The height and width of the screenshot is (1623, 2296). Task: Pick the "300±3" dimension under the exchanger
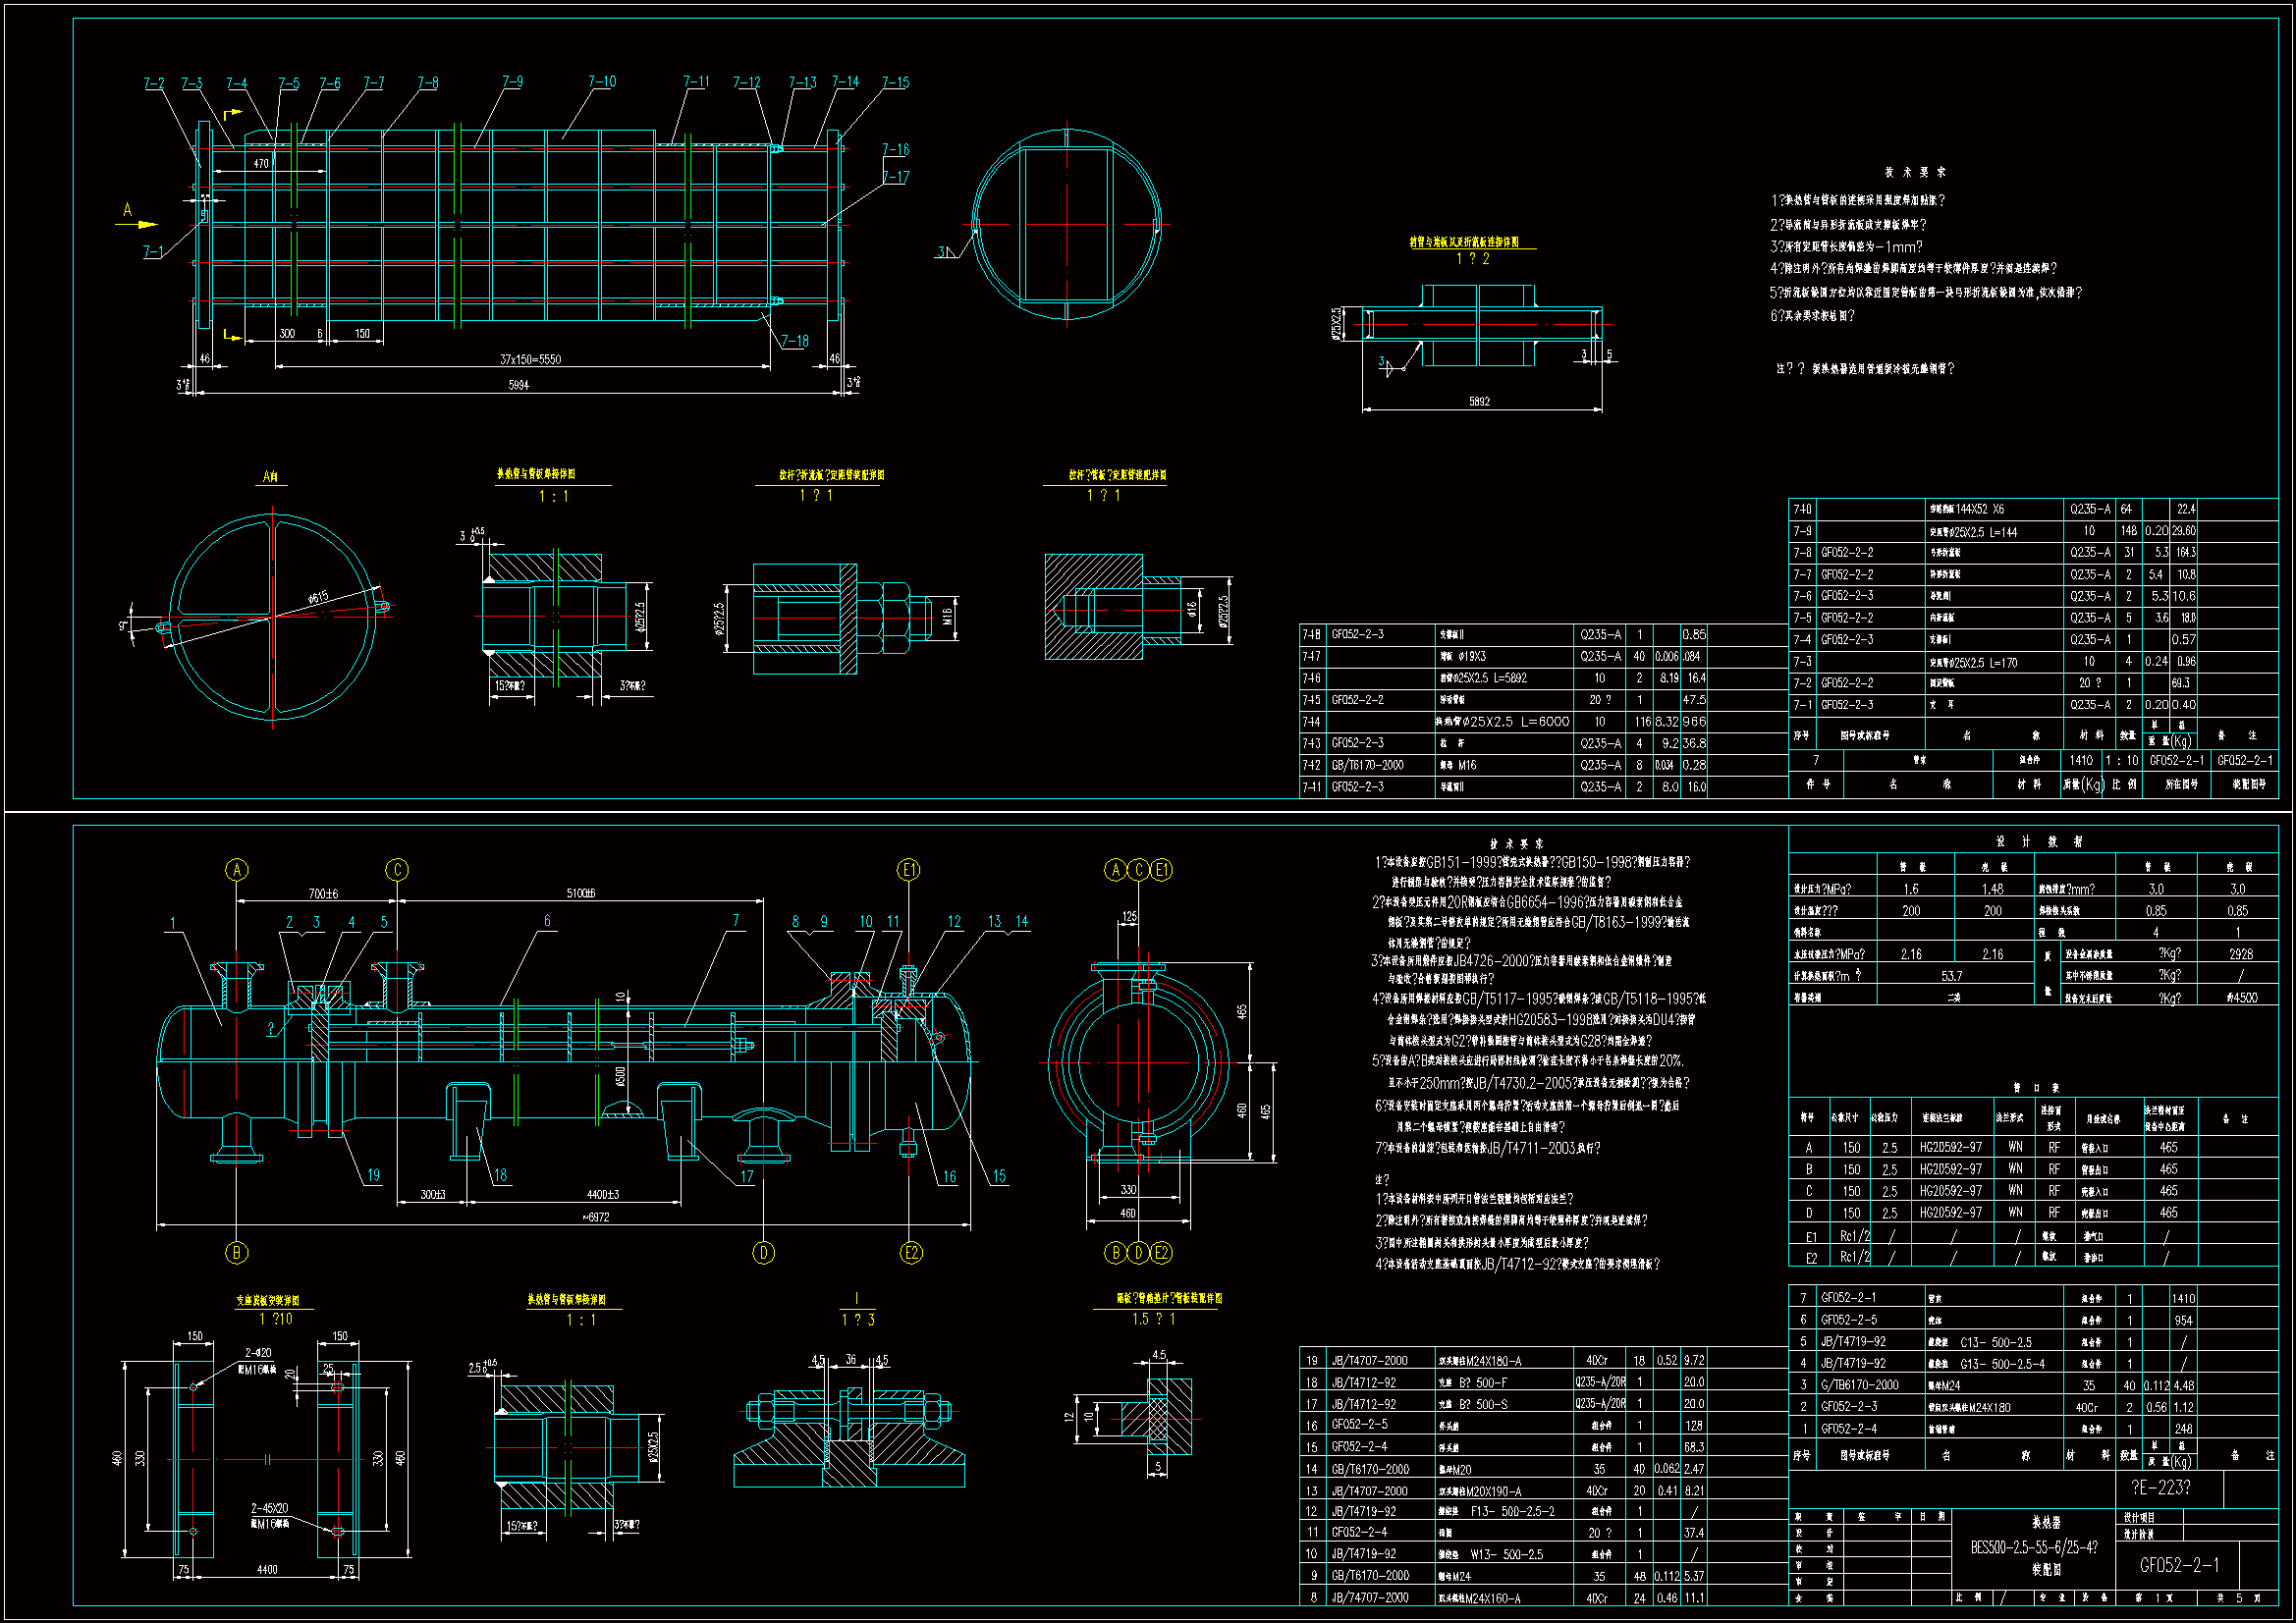click(x=432, y=1194)
